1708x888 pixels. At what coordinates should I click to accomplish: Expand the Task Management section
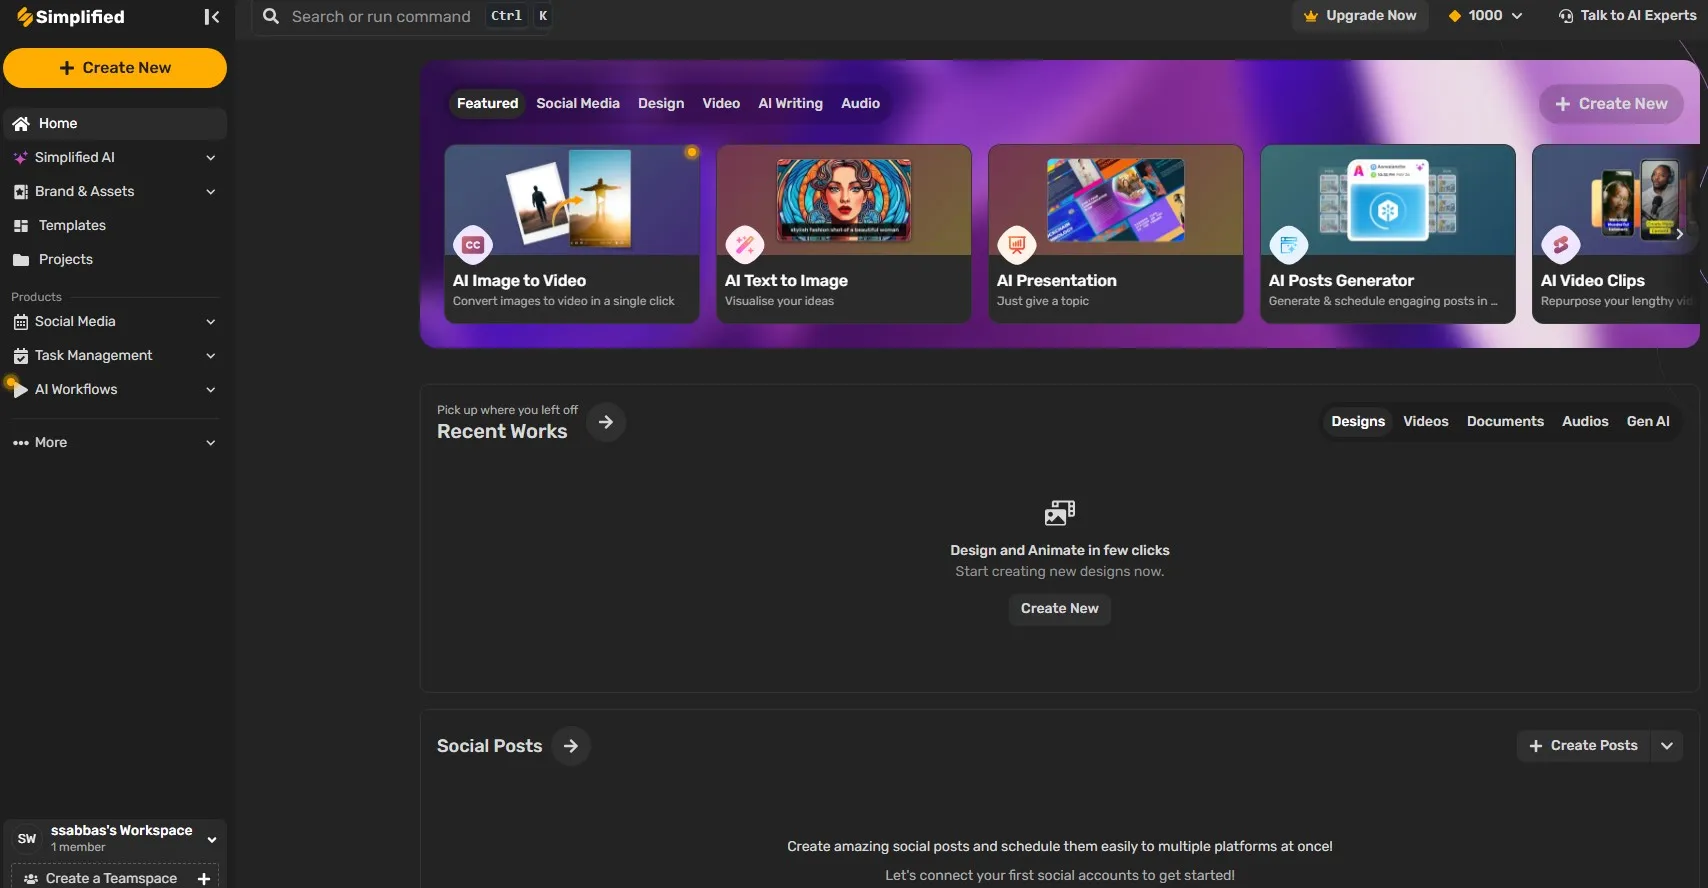coord(211,356)
